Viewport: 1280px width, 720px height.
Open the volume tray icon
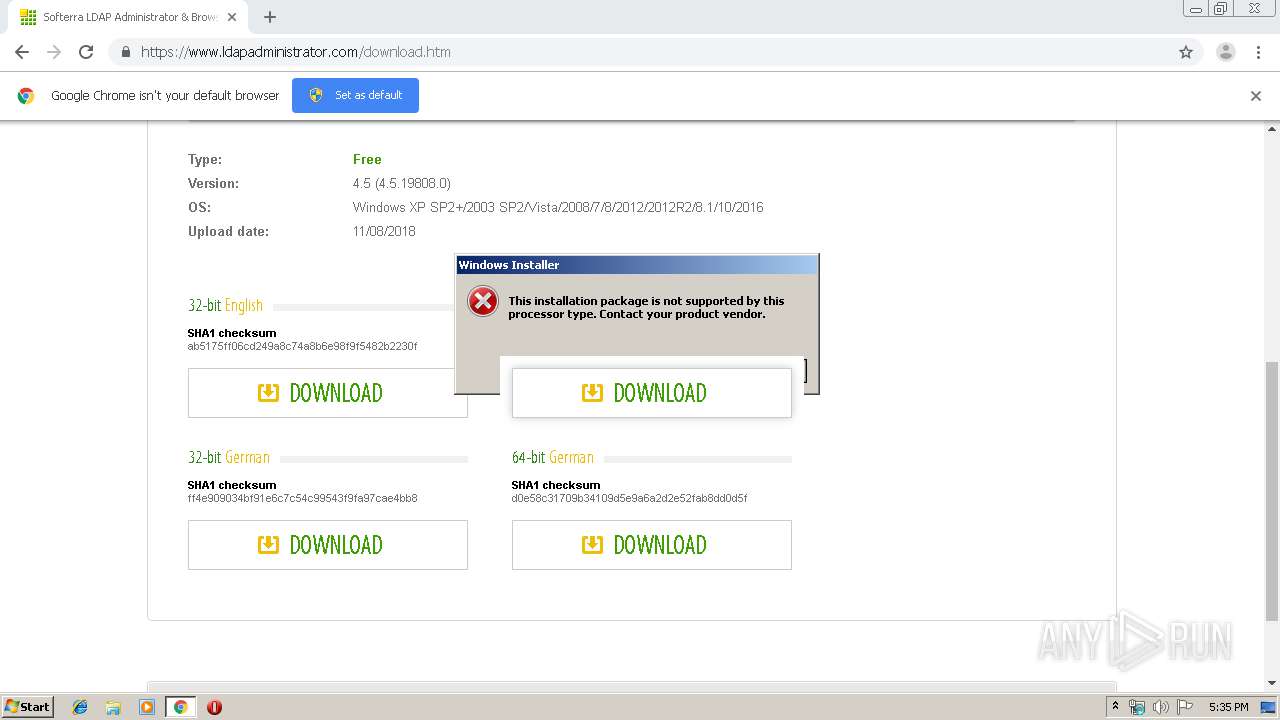[x=1161, y=707]
